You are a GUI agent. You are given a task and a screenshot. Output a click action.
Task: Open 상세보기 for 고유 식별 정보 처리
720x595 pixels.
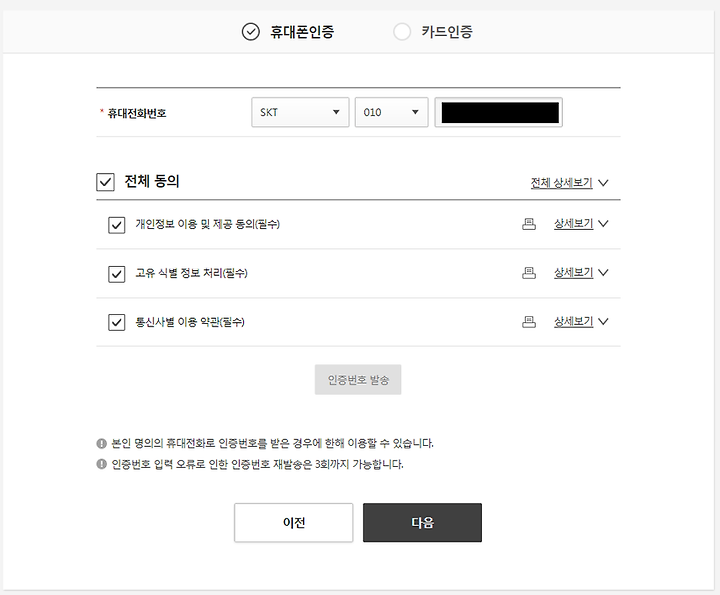tap(574, 273)
